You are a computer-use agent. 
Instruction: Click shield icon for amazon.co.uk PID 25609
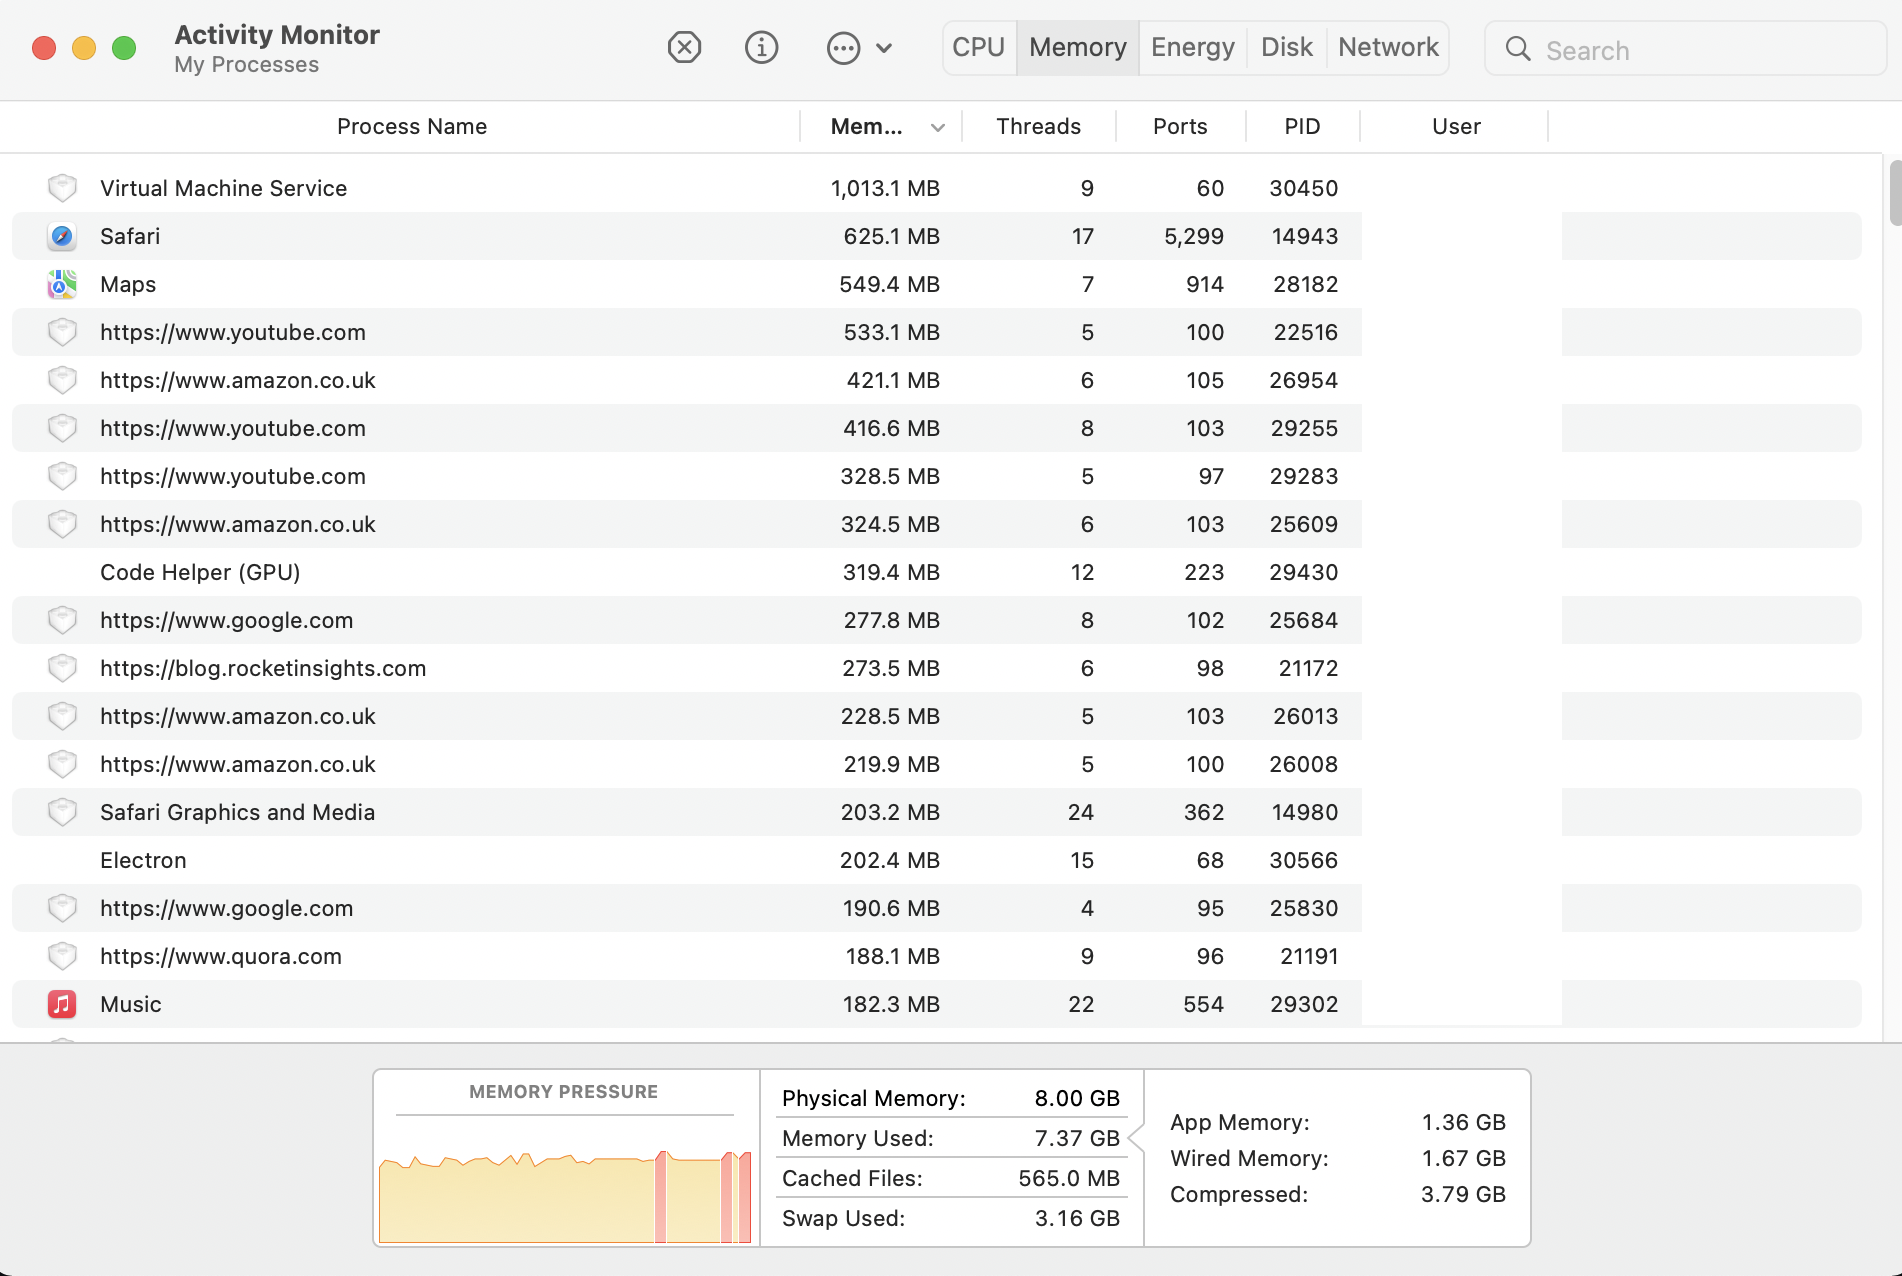62,524
